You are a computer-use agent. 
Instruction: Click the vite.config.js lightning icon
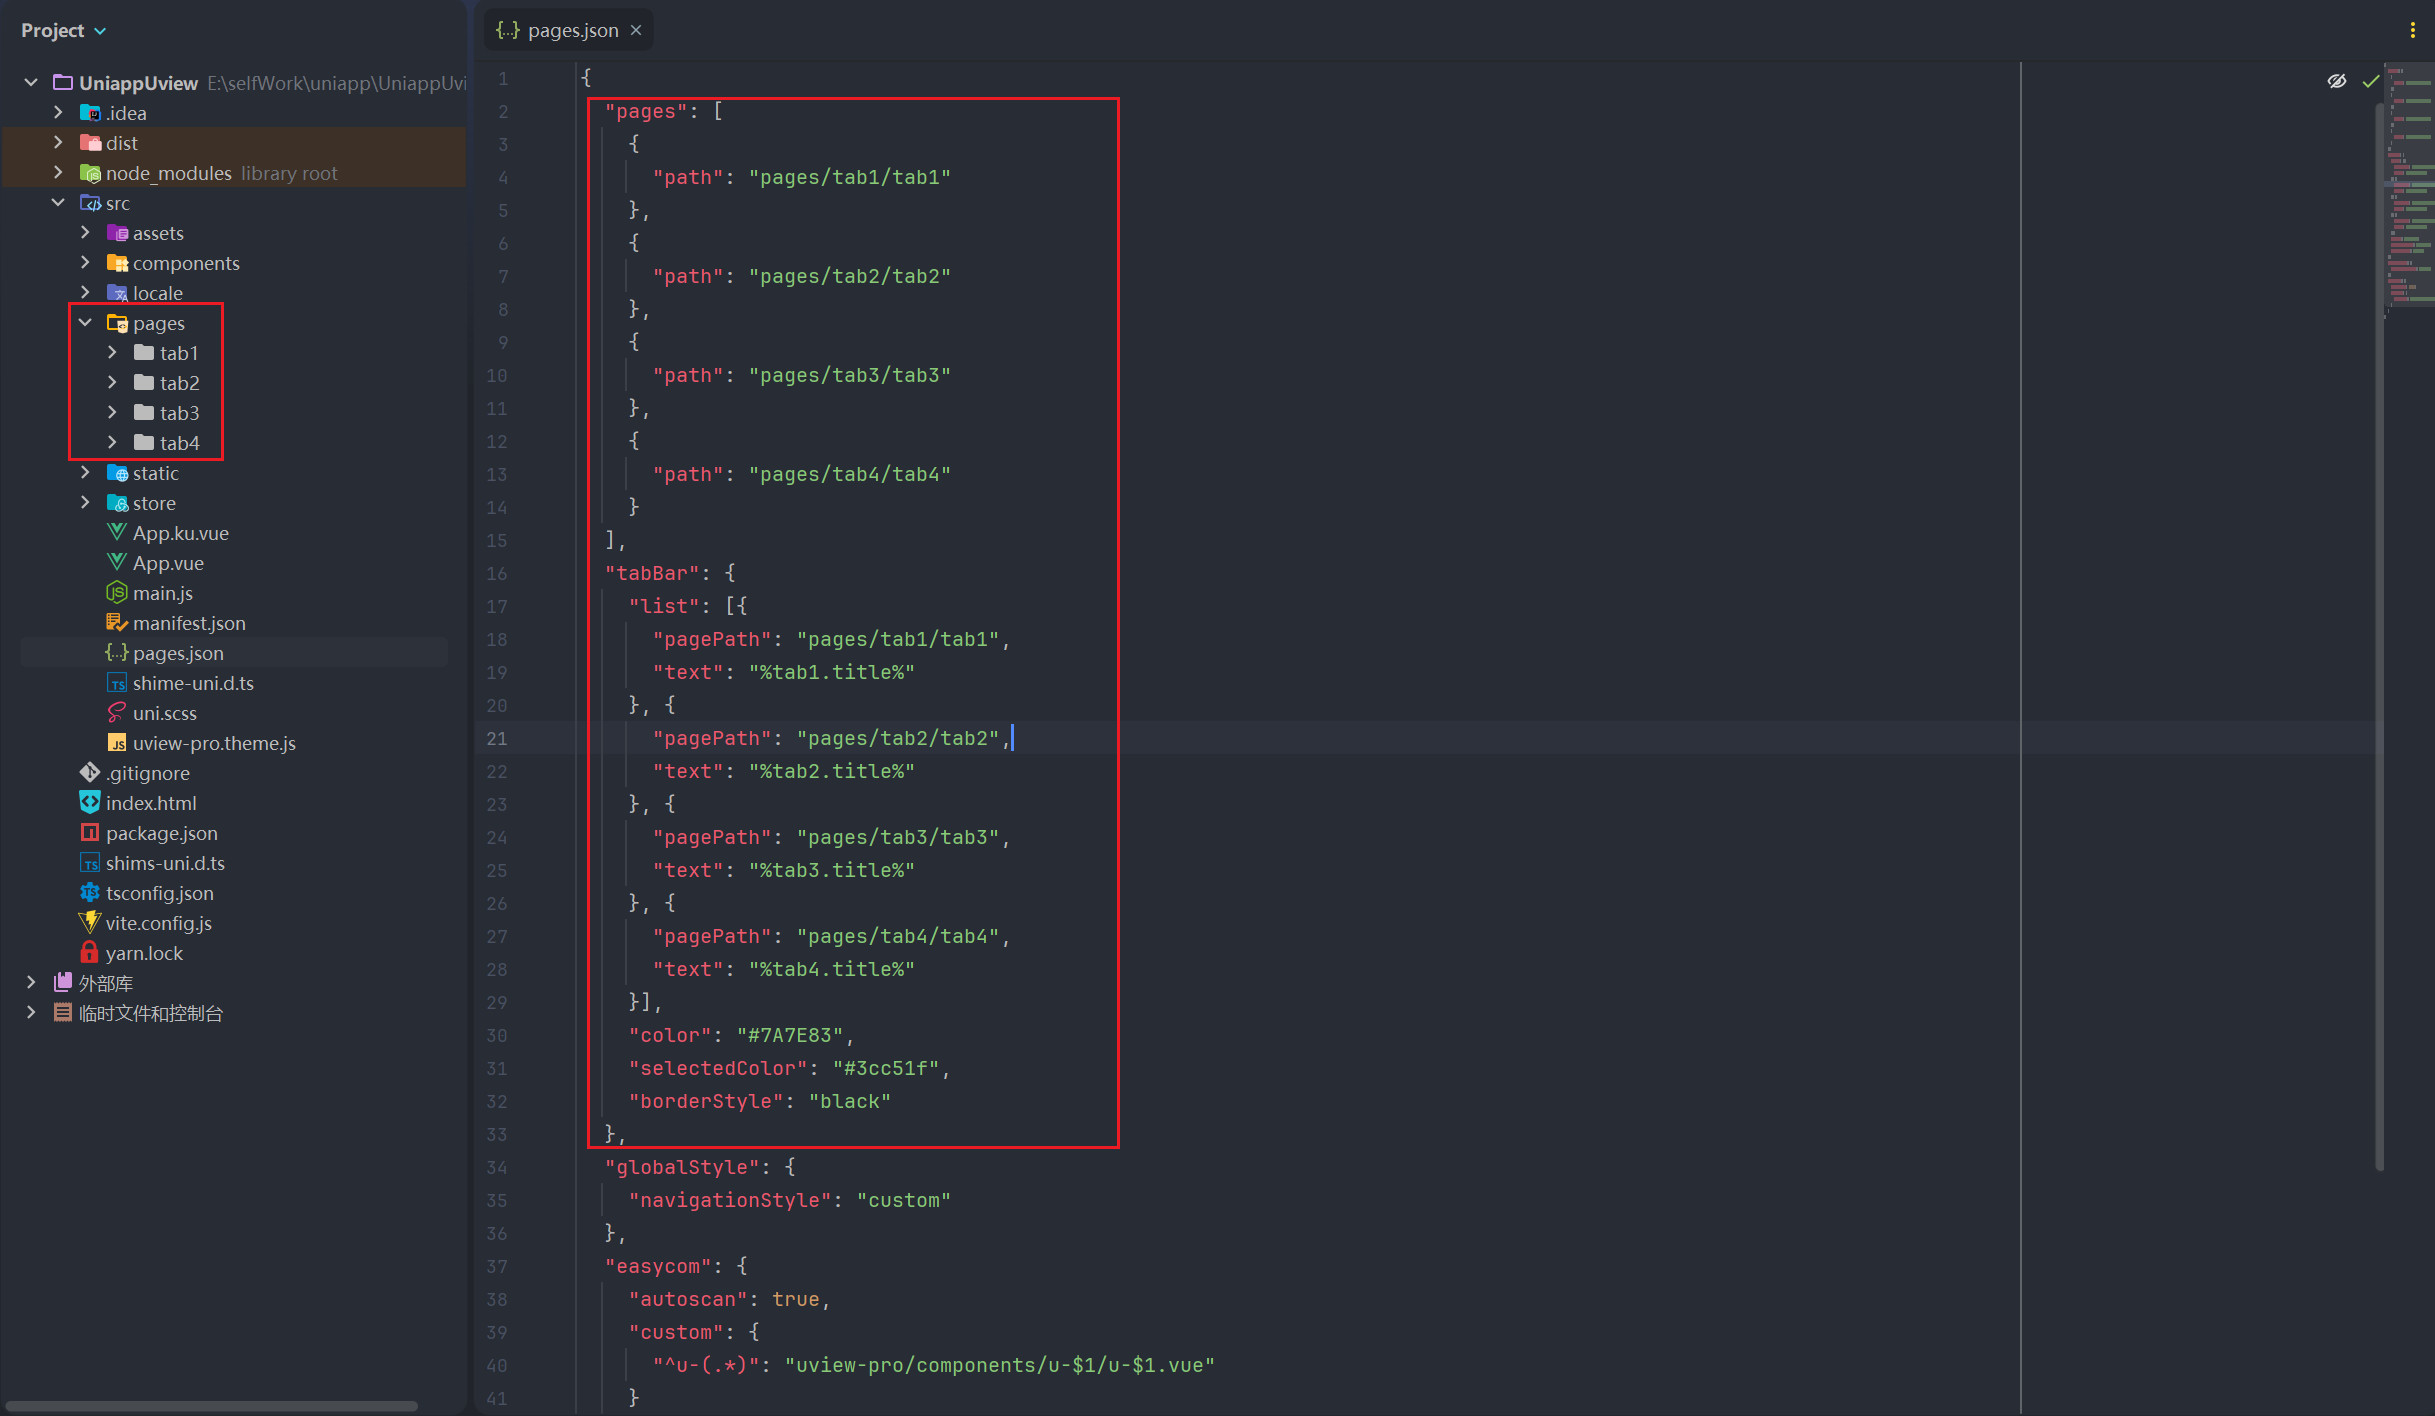click(x=89, y=922)
